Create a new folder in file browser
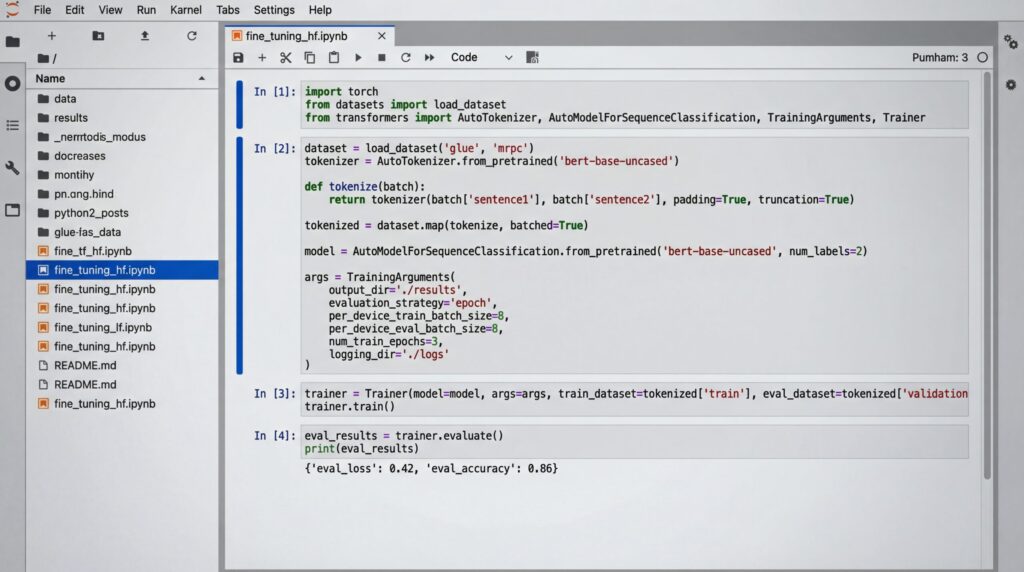Screen dimensions: 1024x572 click(98, 36)
